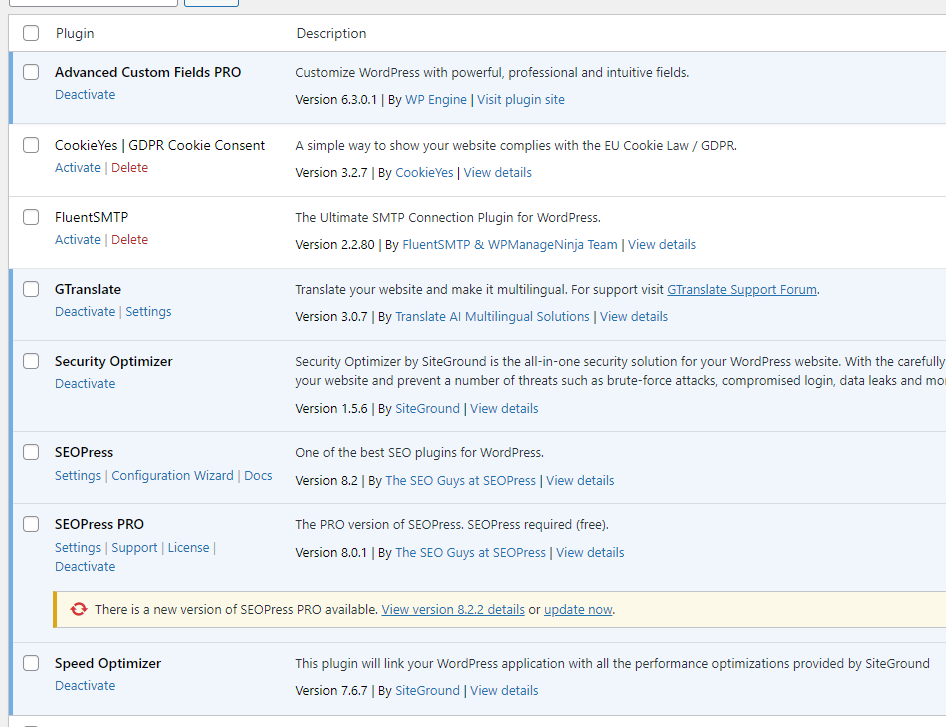The image size is (946, 727).
Task: Open the GTranslate Support Forum link
Action: [x=742, y=290]
